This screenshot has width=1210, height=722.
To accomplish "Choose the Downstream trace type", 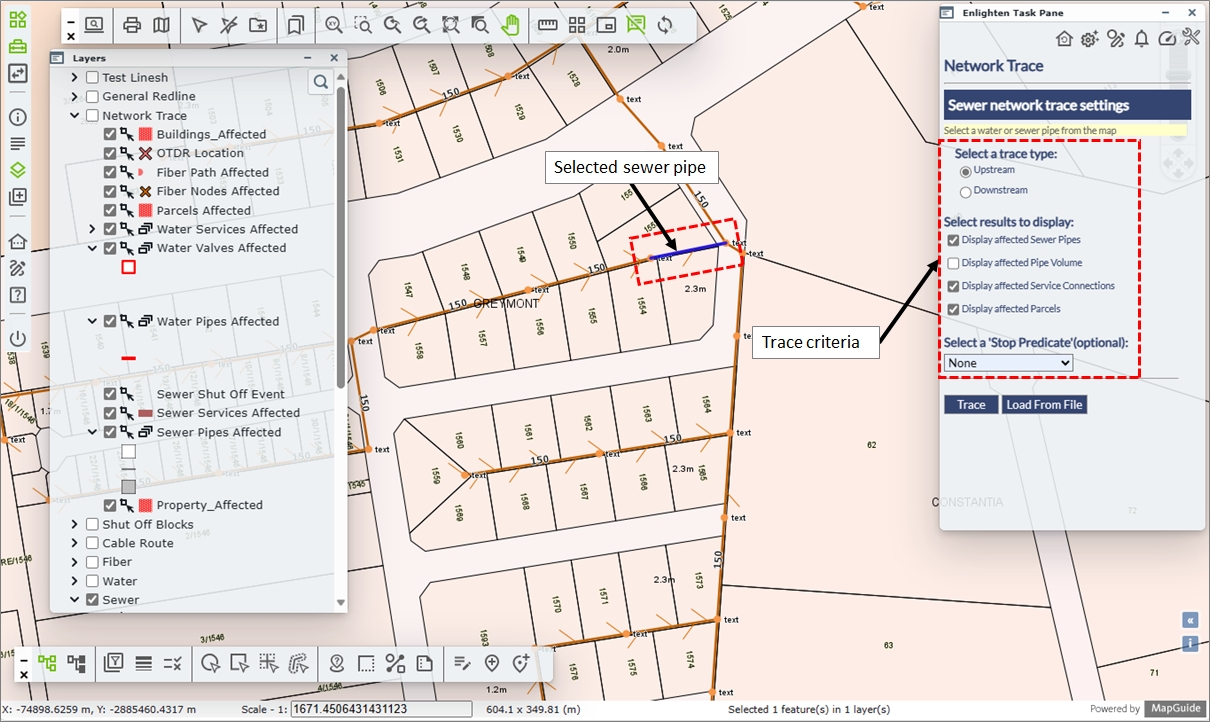I will pos(966,191).
